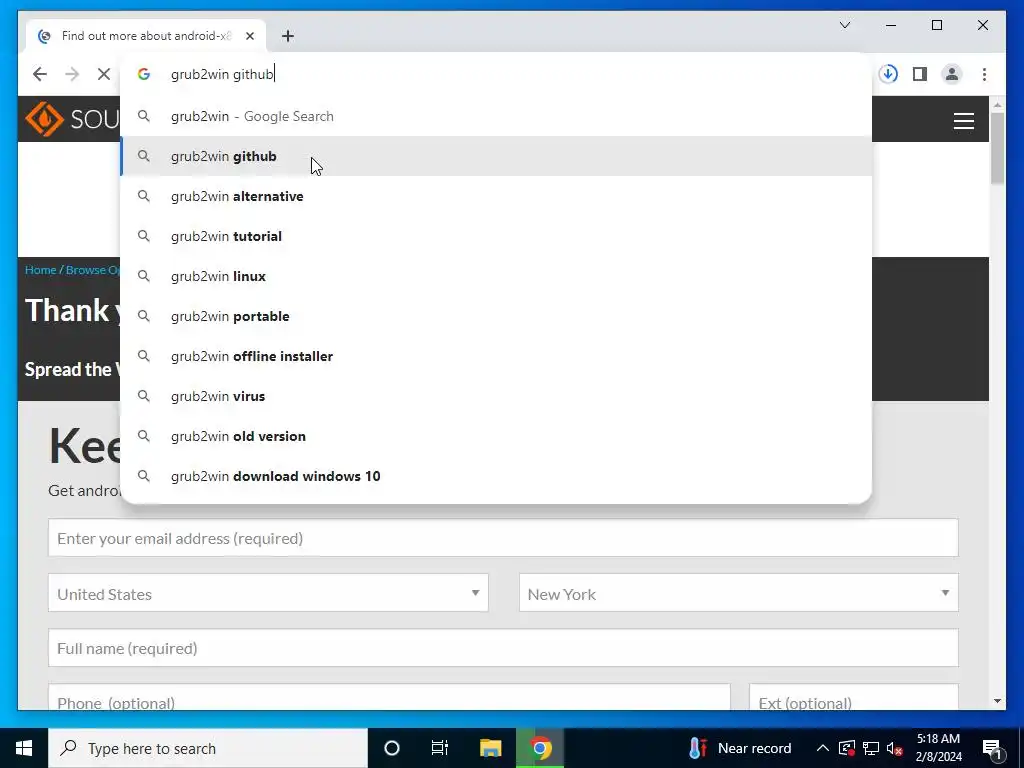Click Chrome icon on taskbar

(540, 748)
